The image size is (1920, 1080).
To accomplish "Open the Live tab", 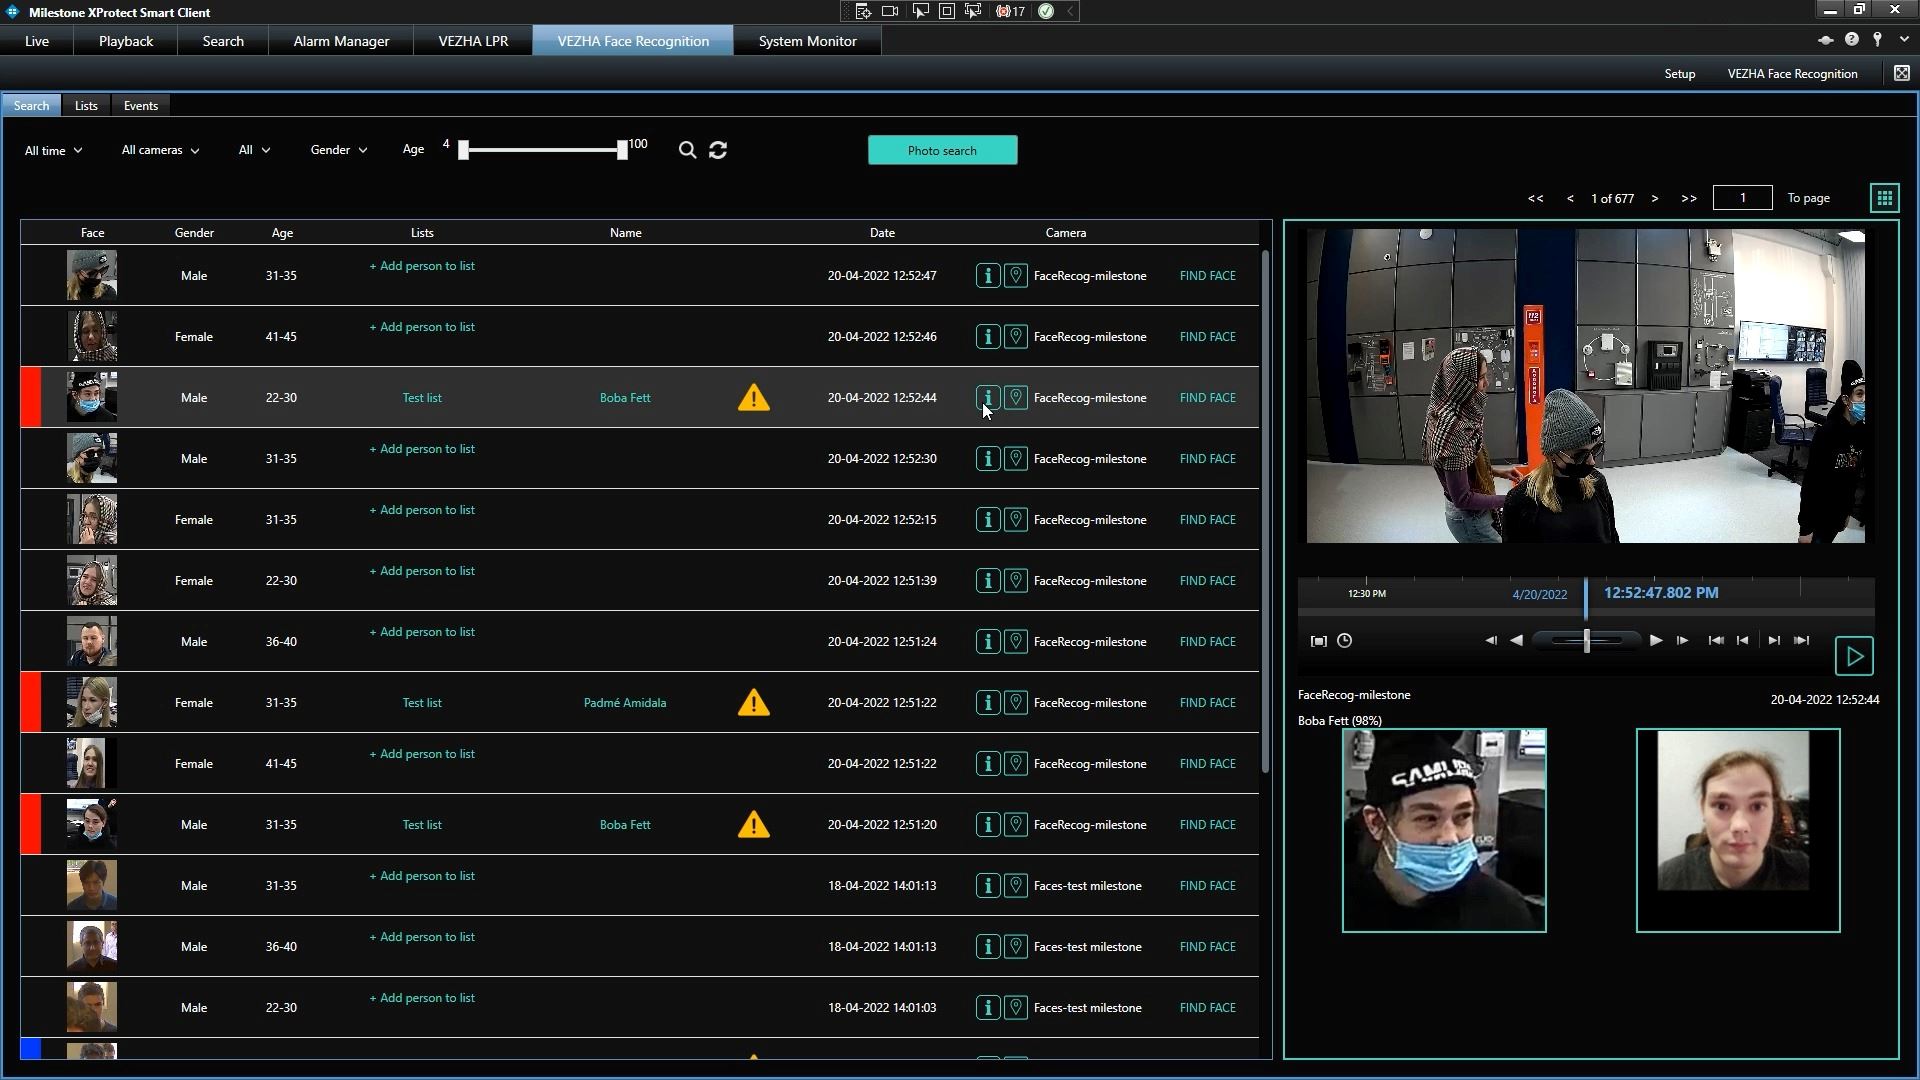I will 37,41.
